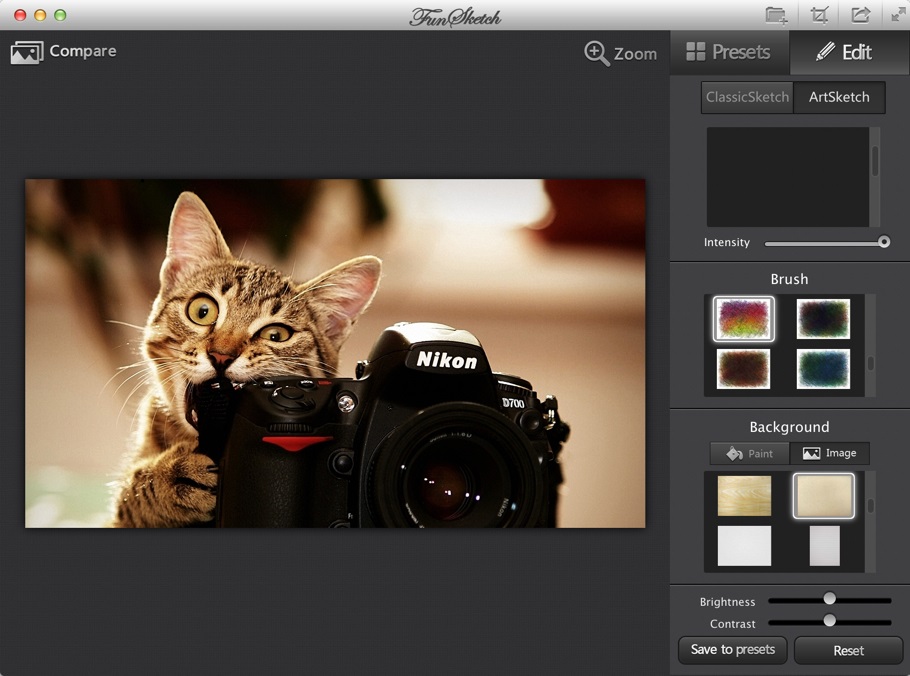Screen dimensions: 910x676
Task: Choose the rainbow multicolor brush
Action: (743, 319)
